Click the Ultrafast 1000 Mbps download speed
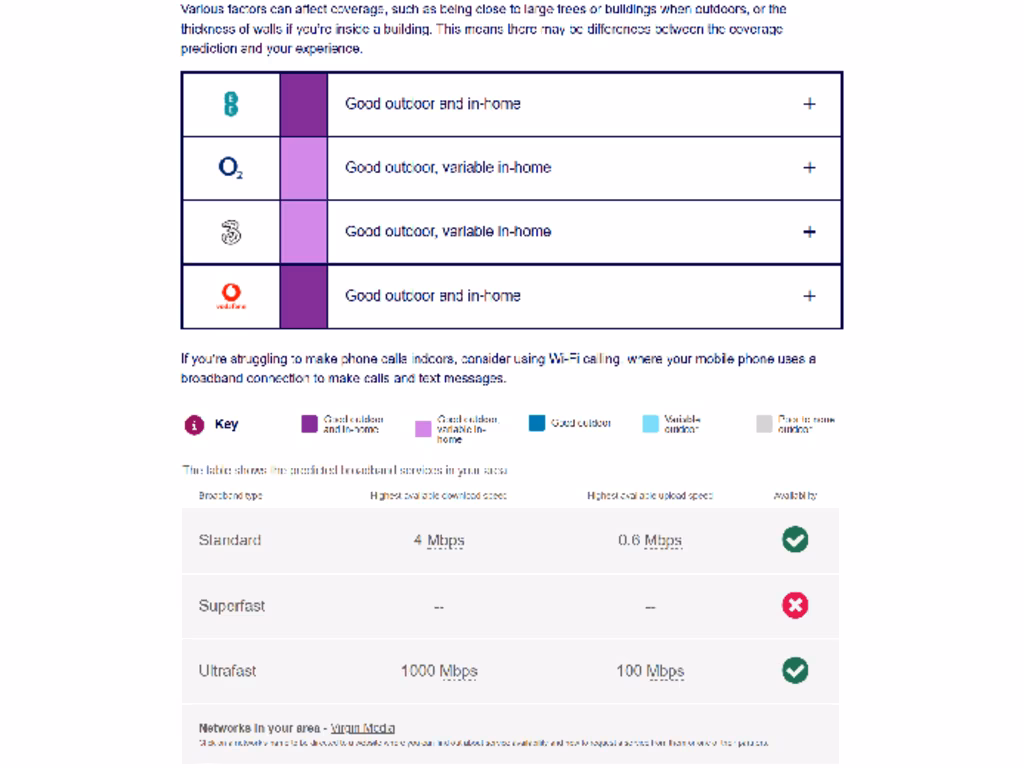The image size is (1024, 768). pos(439,670)
